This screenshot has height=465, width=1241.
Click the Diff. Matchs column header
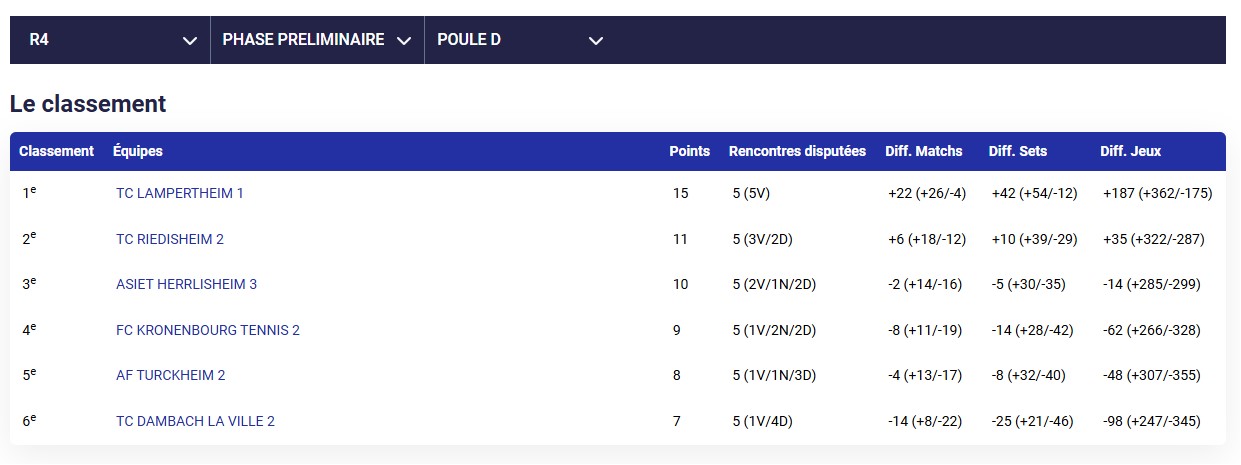click(924, 151)
